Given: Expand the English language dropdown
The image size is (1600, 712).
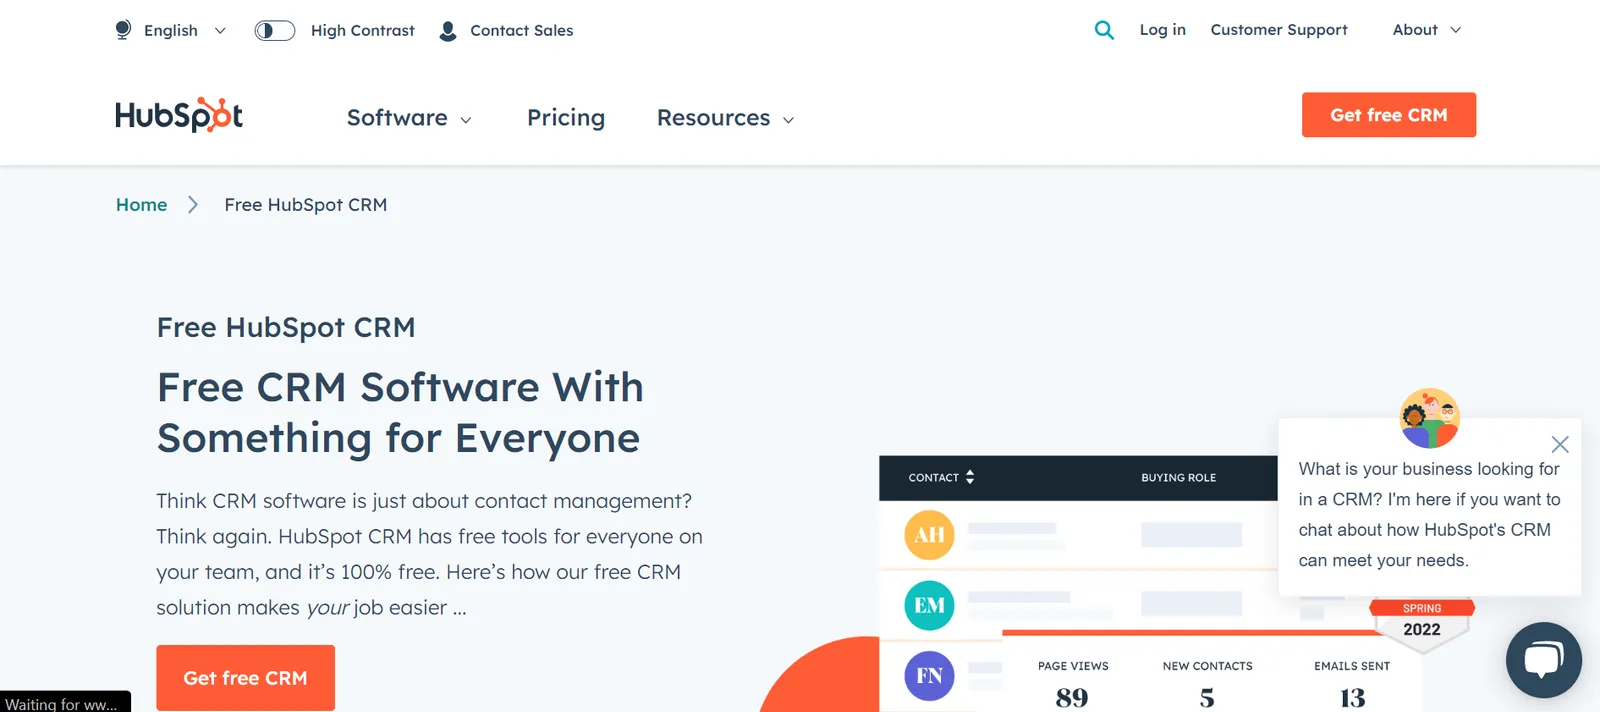Looking at the screenshot, I should (185, 31).
